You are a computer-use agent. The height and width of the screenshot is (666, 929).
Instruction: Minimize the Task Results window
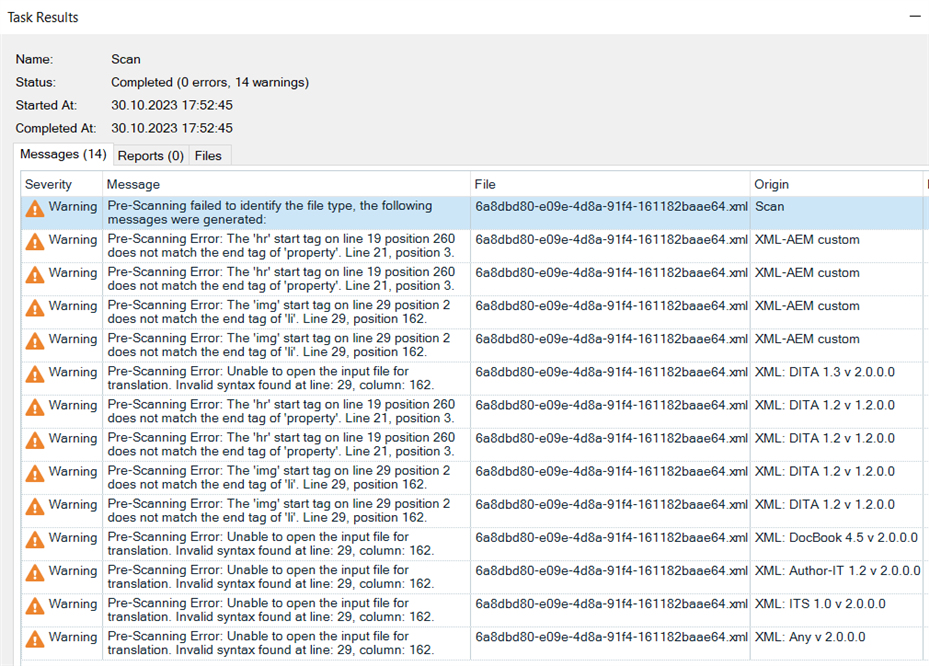coord(915,17)
